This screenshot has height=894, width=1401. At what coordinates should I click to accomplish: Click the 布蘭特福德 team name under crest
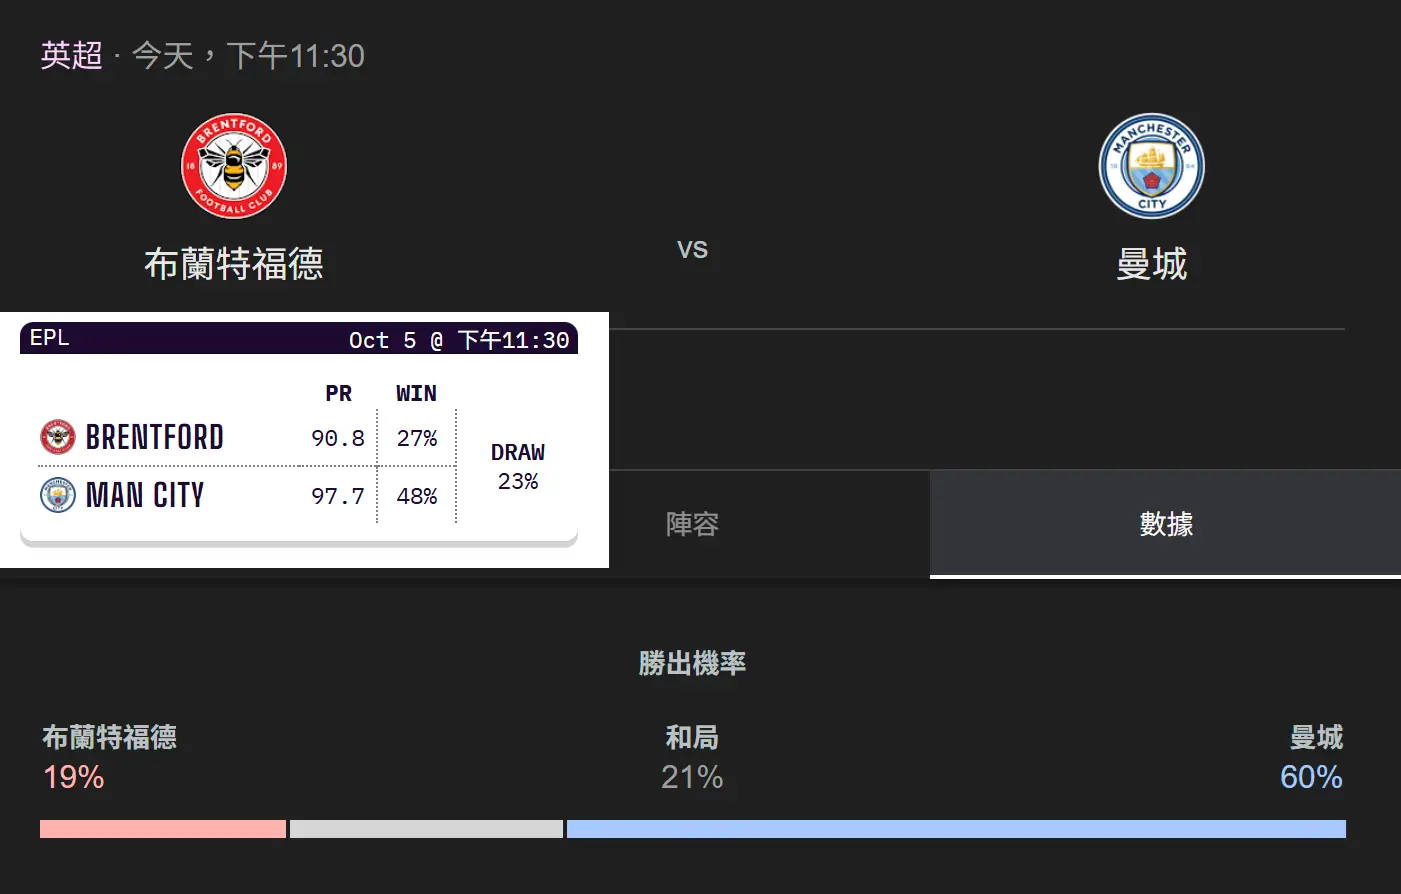tap(234, 264)
